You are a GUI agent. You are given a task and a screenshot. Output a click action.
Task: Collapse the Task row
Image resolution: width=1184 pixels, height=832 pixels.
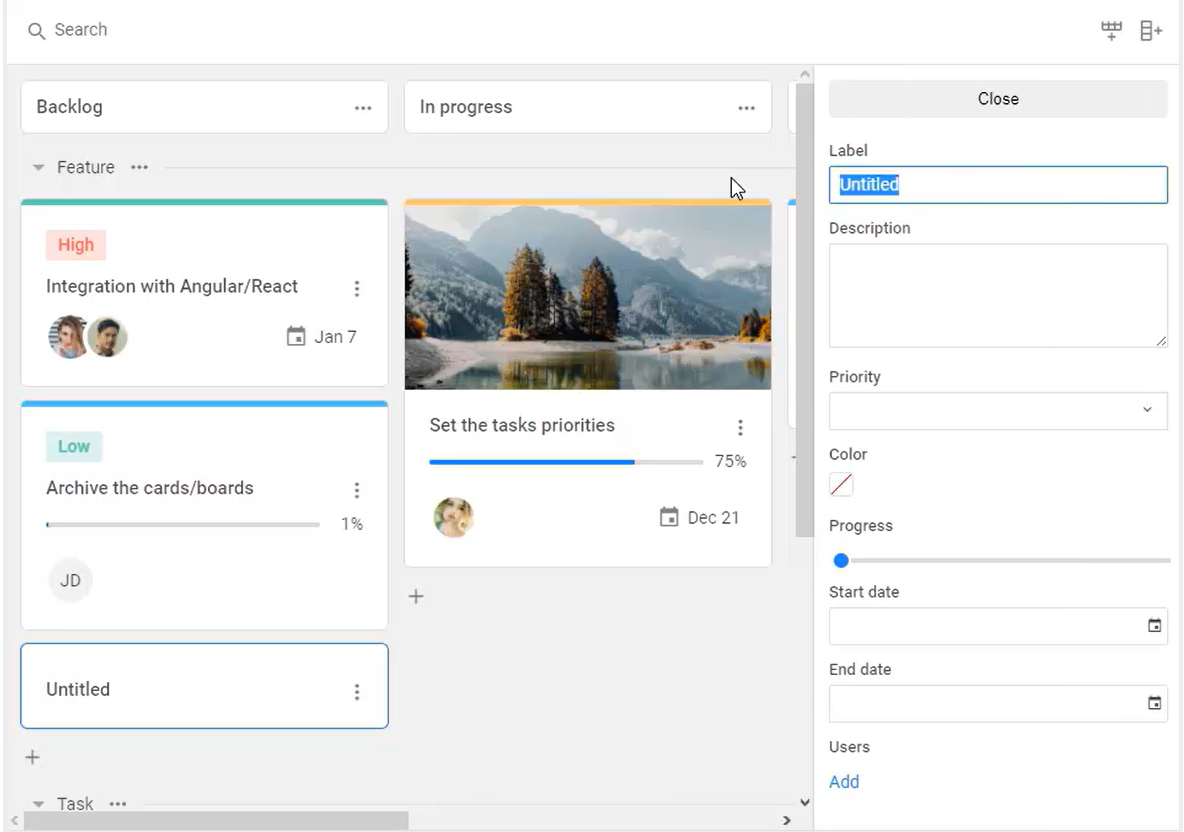(39, 804)
